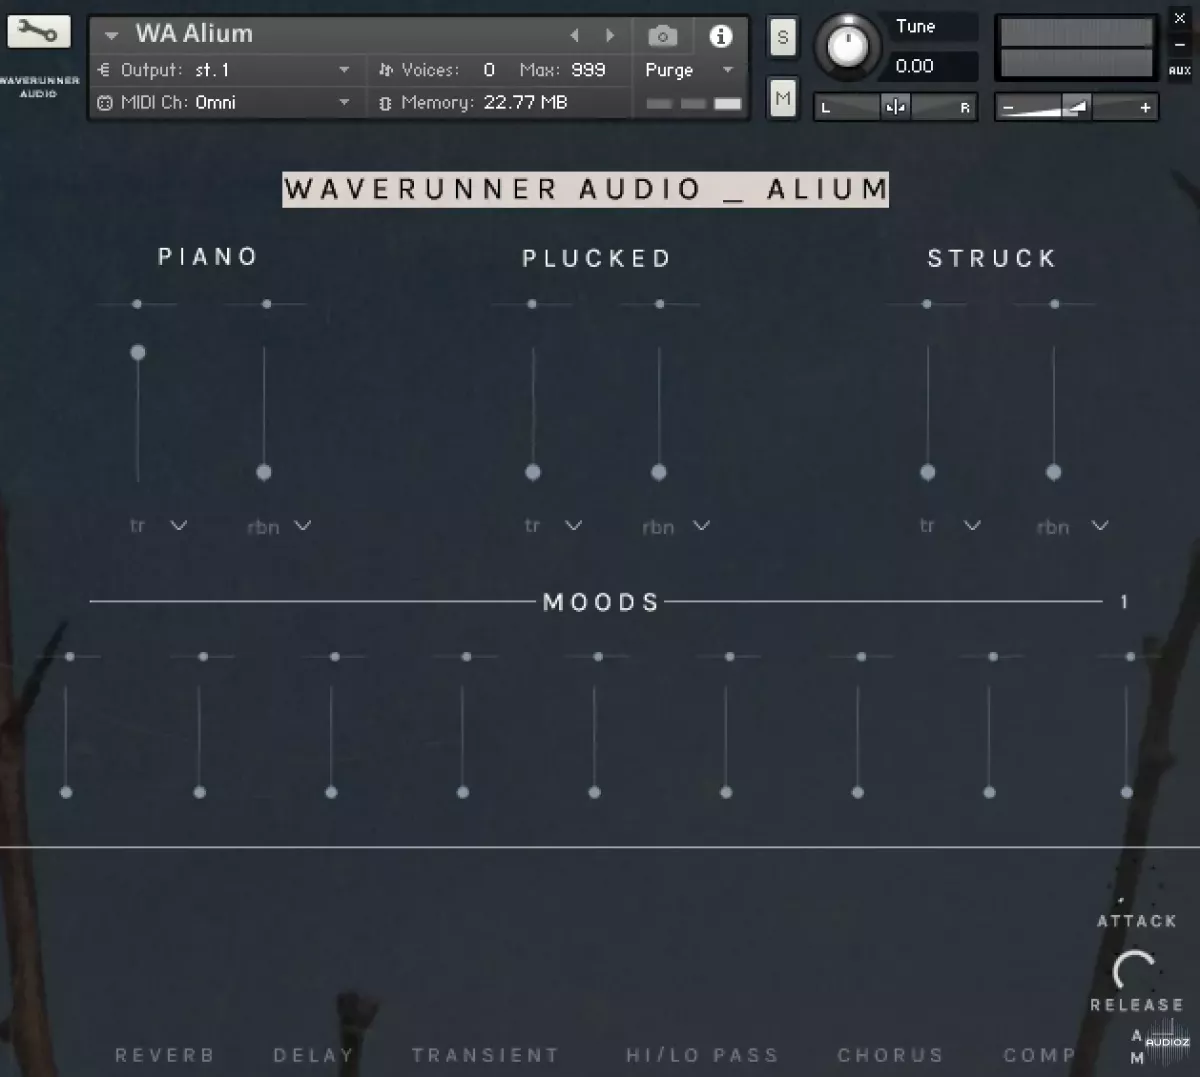
Task: Click the wrench settings icon
Action: 39,32
